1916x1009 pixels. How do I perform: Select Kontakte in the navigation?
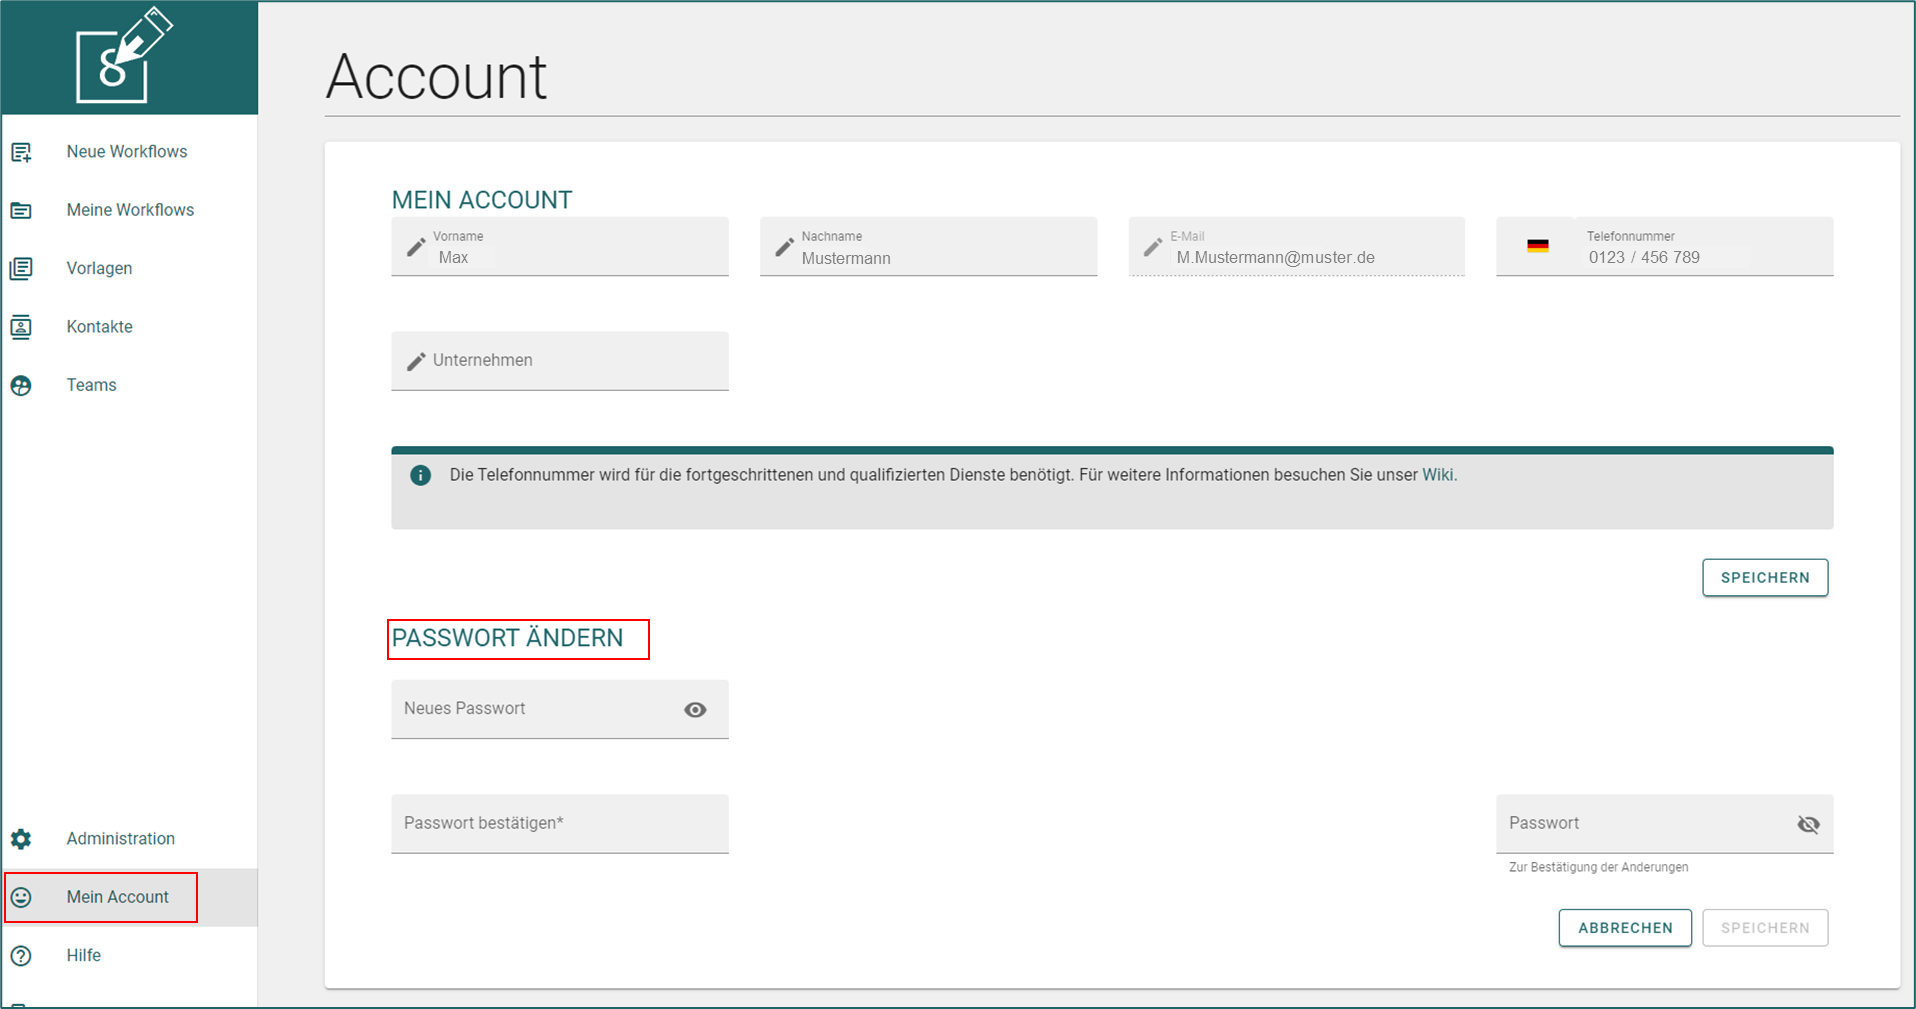click(x=129, y=327)
